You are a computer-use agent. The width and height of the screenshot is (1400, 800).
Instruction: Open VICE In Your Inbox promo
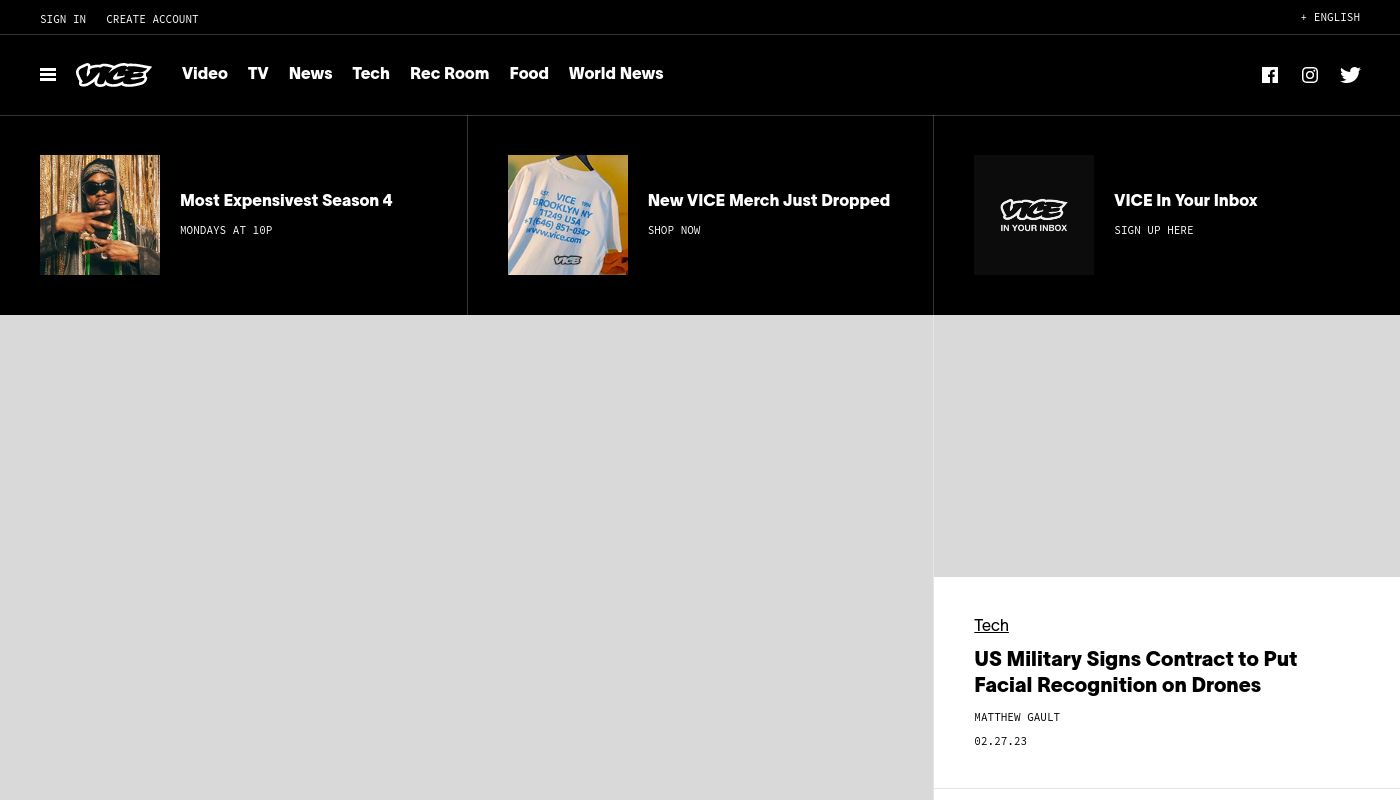[1185, 201]
